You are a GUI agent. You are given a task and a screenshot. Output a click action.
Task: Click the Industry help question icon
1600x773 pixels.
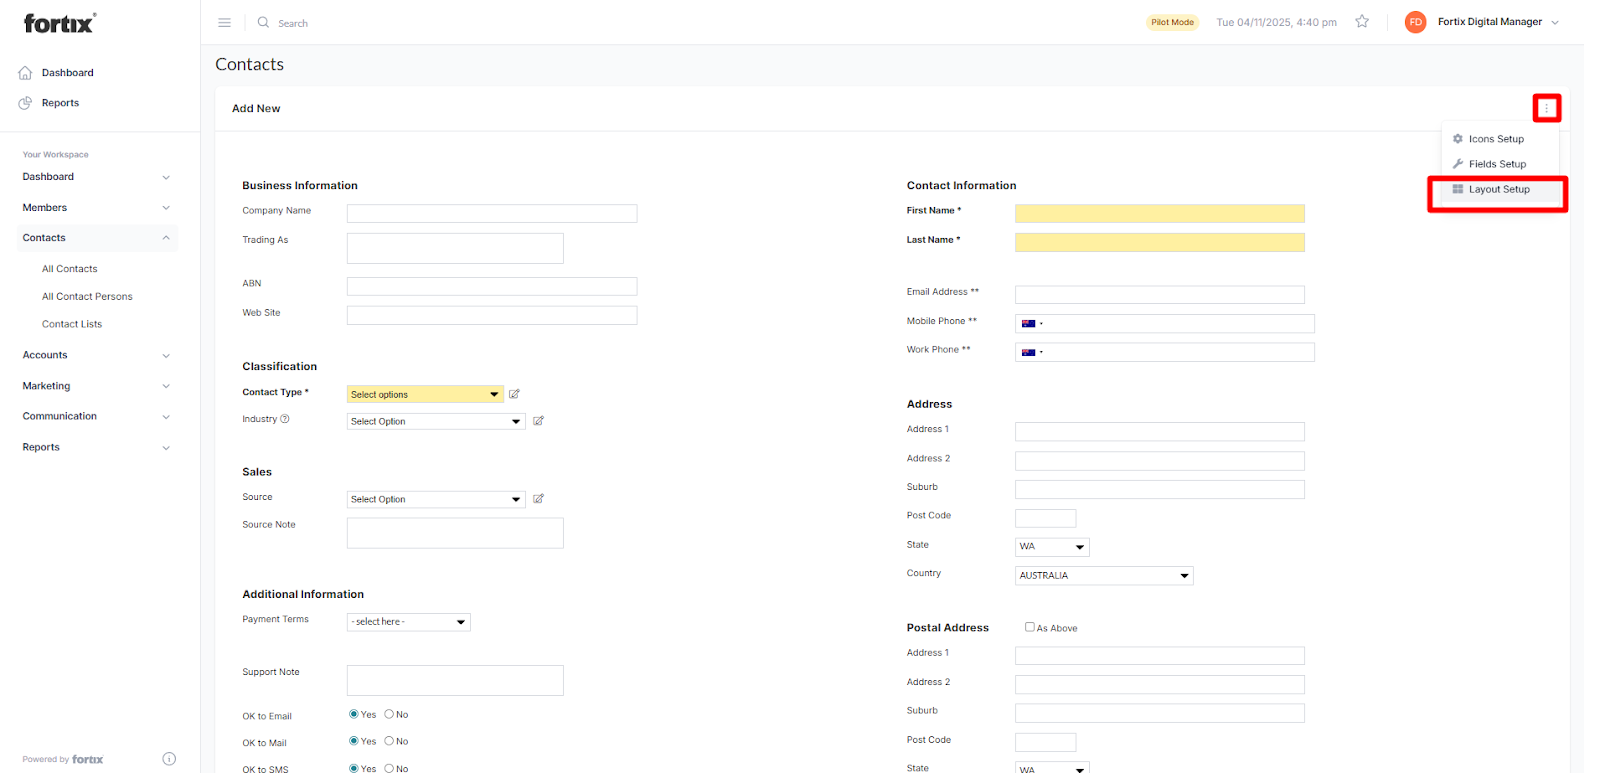coord(285,419)
